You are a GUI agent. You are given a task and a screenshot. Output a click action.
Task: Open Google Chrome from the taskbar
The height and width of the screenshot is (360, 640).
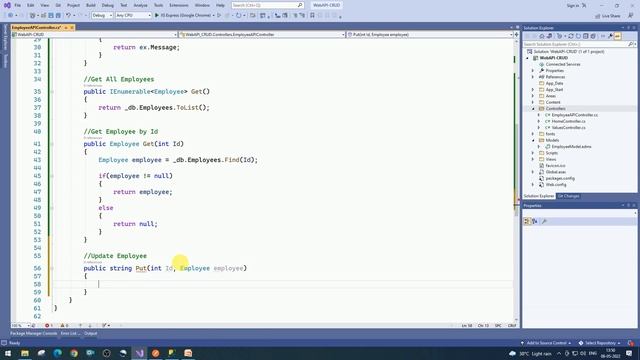(x=74, y=353)
